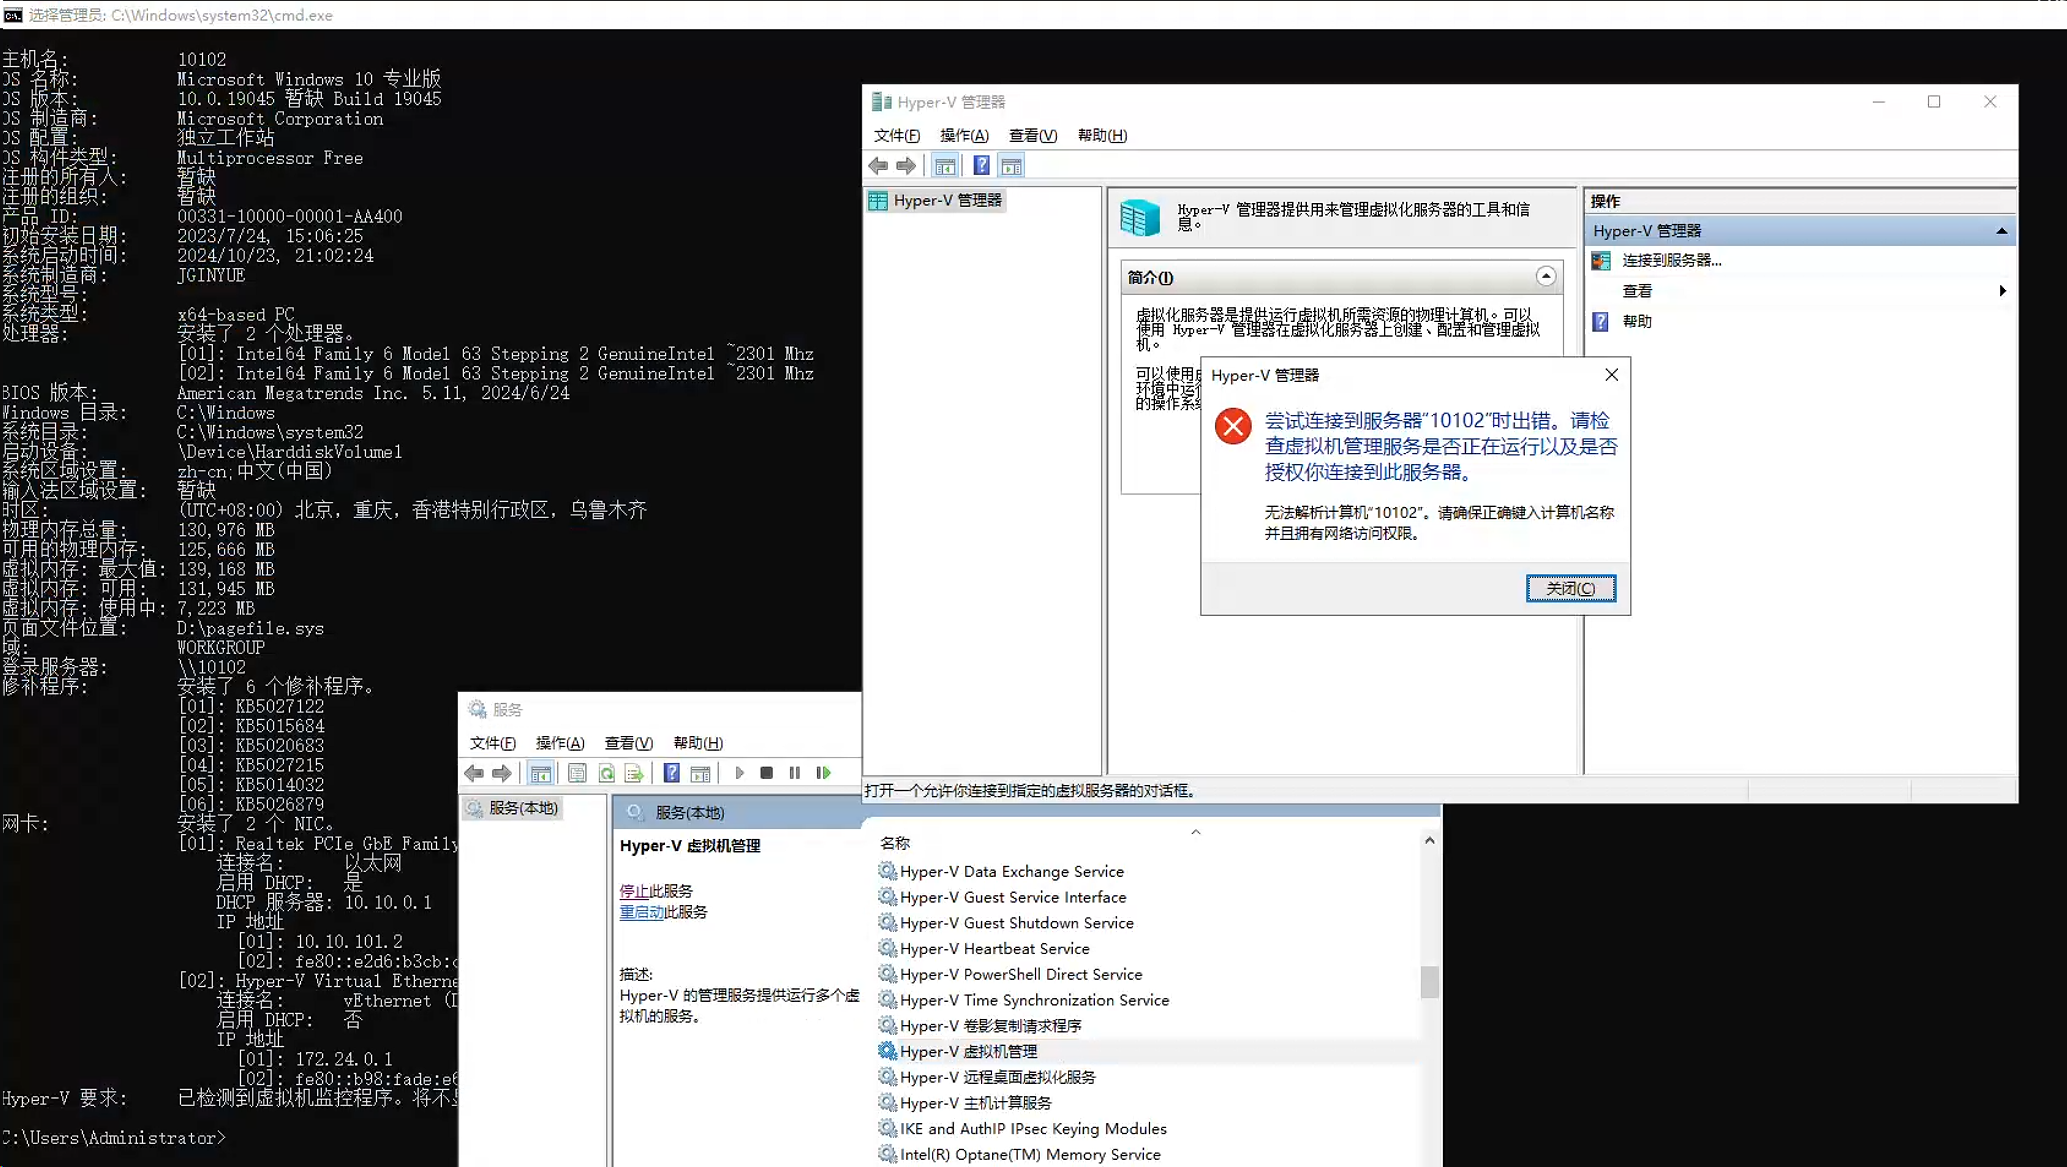Screen dimensions: 2067x1167
Task: Click red error icon in dialog
Action: pos(1233,426)
